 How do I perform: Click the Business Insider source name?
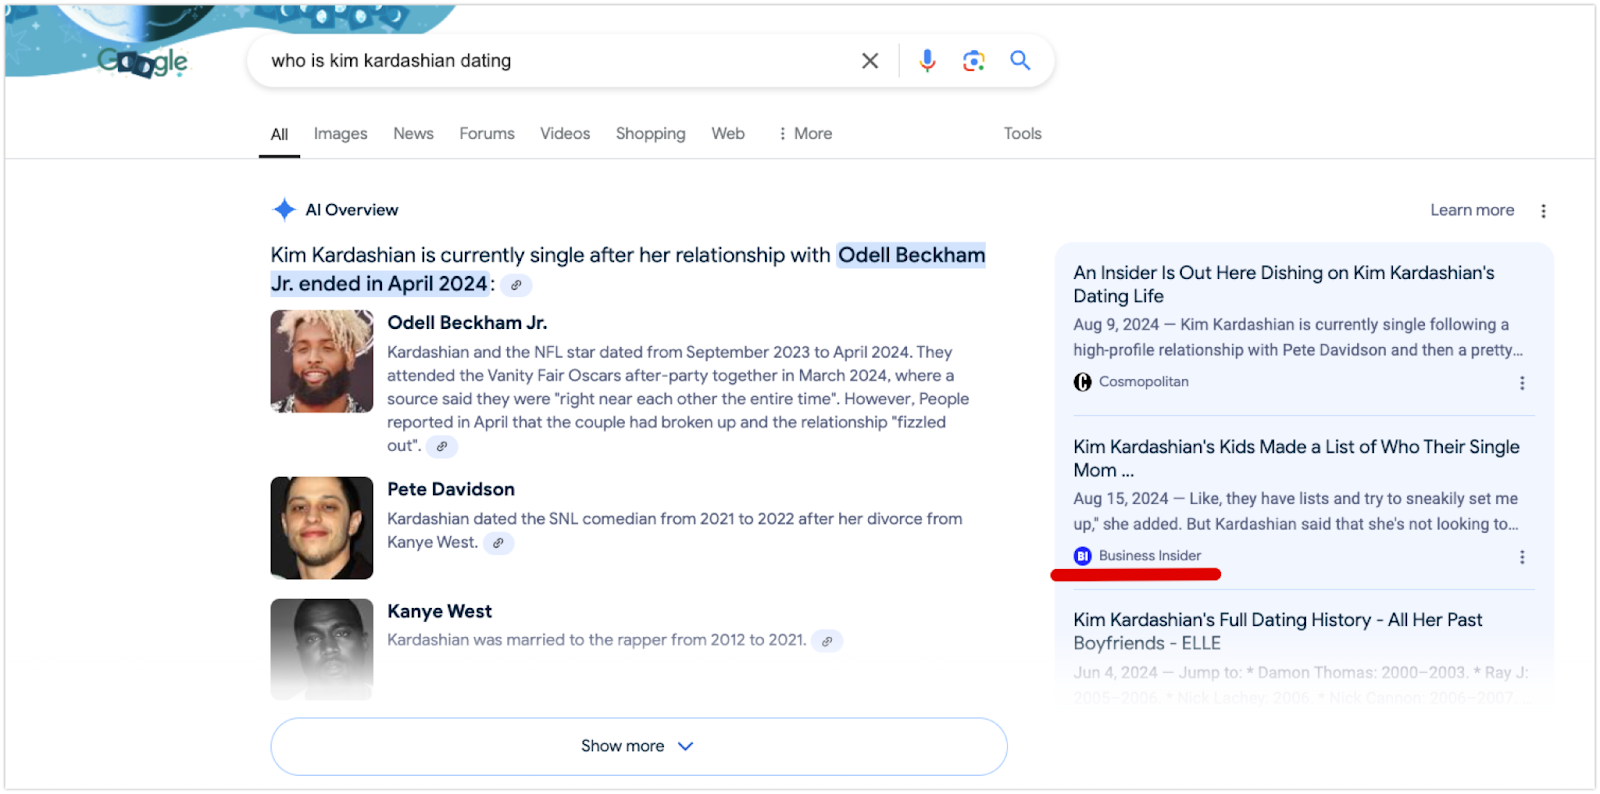pyautogui.click(x=1150, y=556)
